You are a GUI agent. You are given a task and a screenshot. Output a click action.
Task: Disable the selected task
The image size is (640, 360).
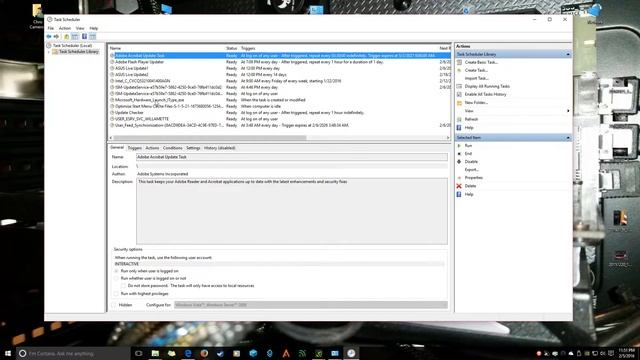tap(471, 162)
